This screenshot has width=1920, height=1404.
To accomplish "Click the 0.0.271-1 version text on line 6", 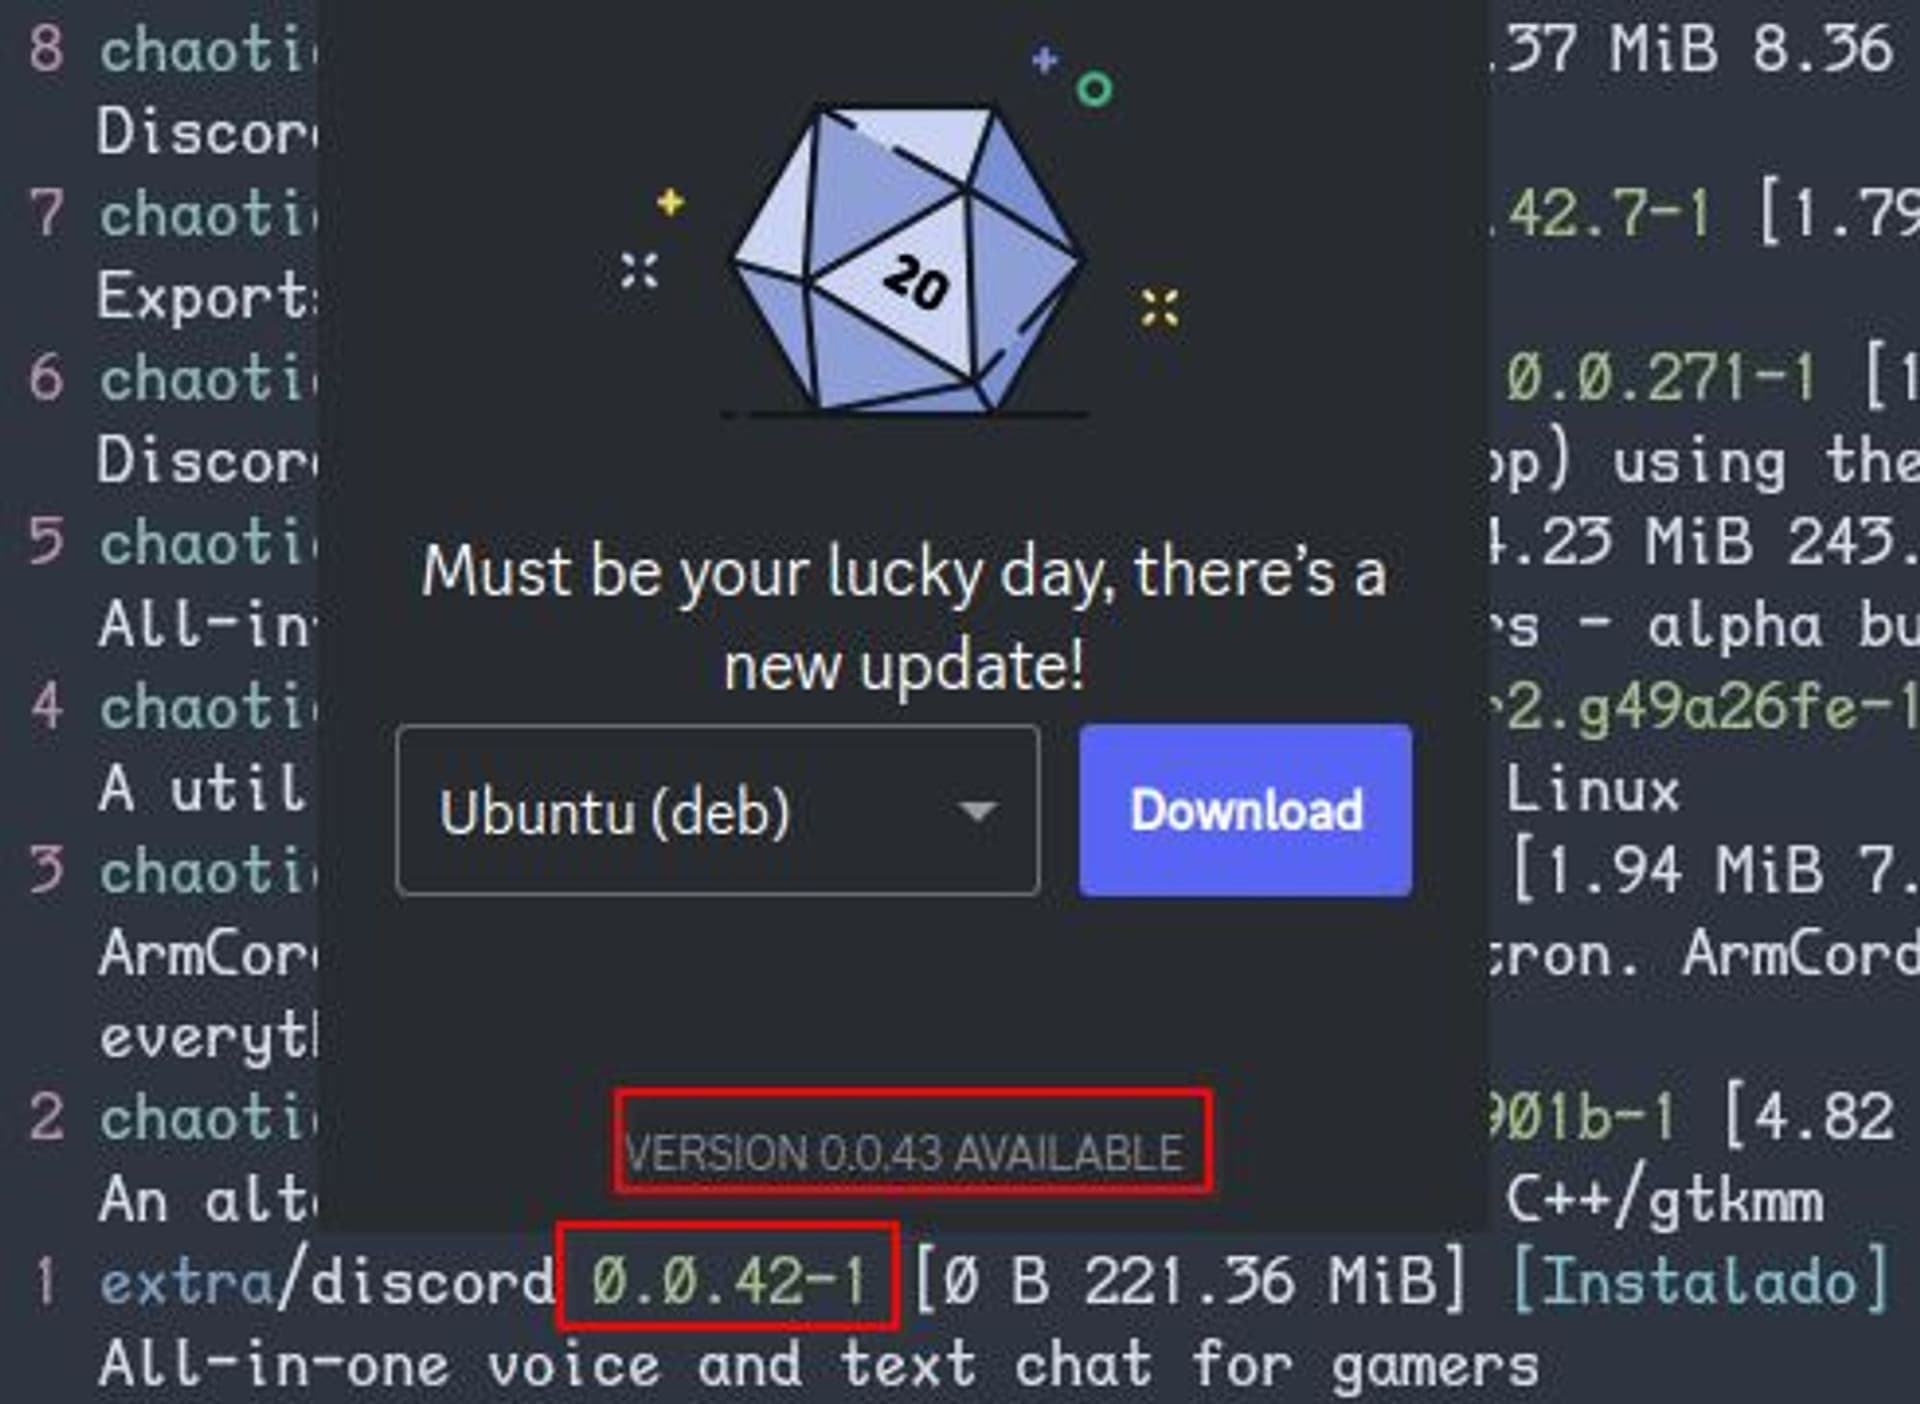I will click(x=1660, y=379).
